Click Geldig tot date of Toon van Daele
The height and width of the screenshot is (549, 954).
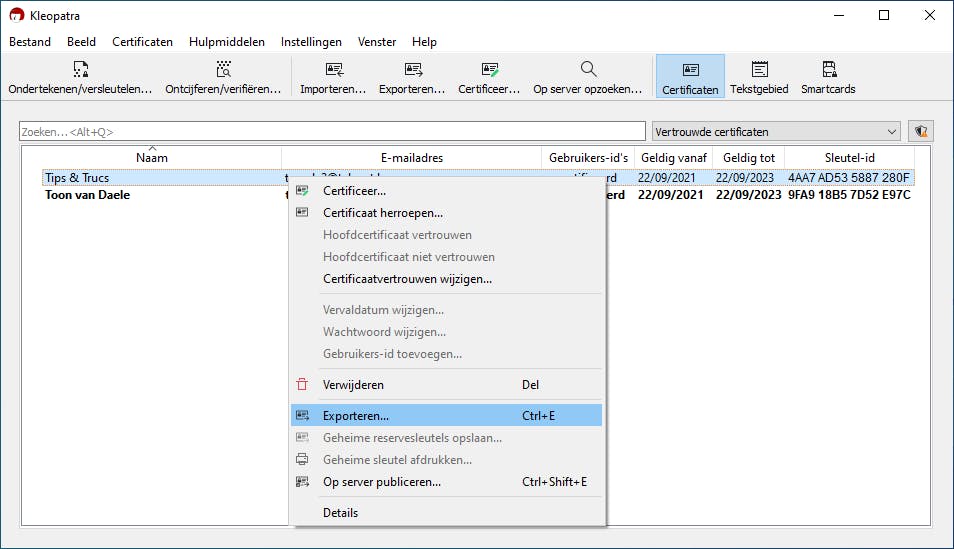(748, 195)
